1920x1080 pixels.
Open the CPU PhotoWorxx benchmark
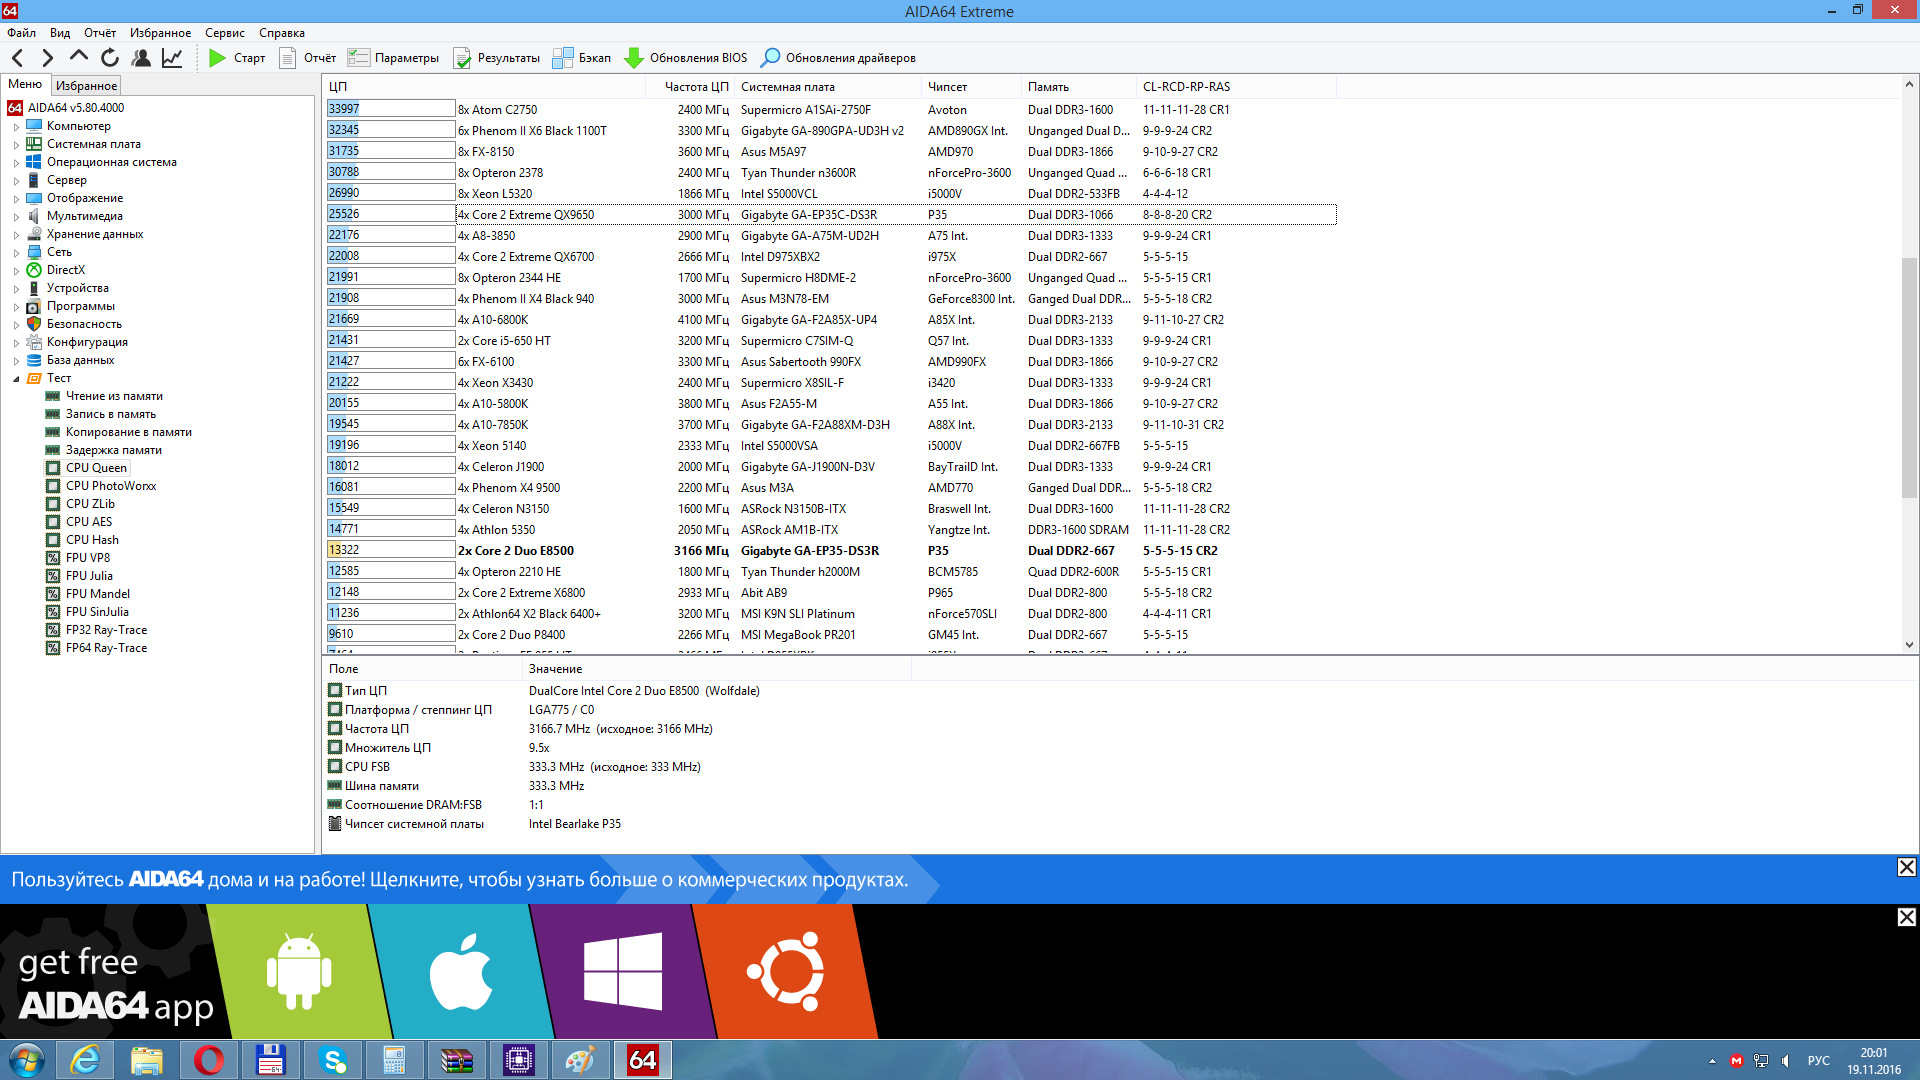click(x=111, y=486)
